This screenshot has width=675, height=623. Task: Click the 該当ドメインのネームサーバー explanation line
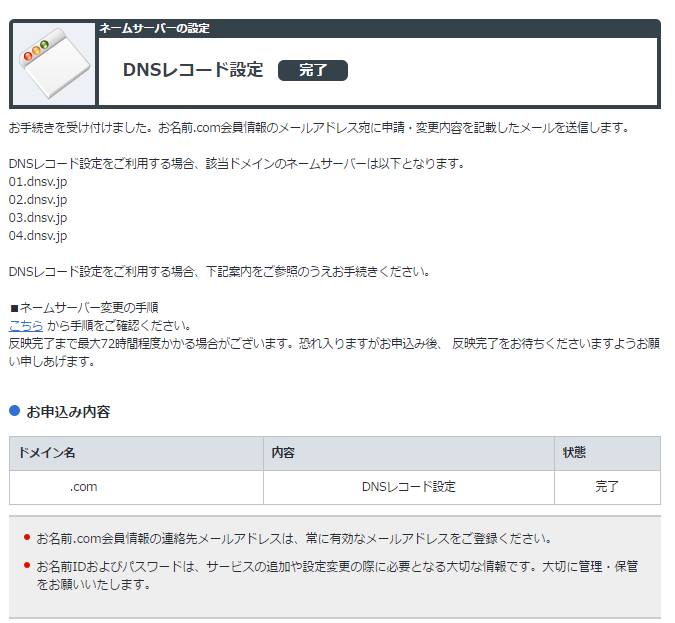237,164
